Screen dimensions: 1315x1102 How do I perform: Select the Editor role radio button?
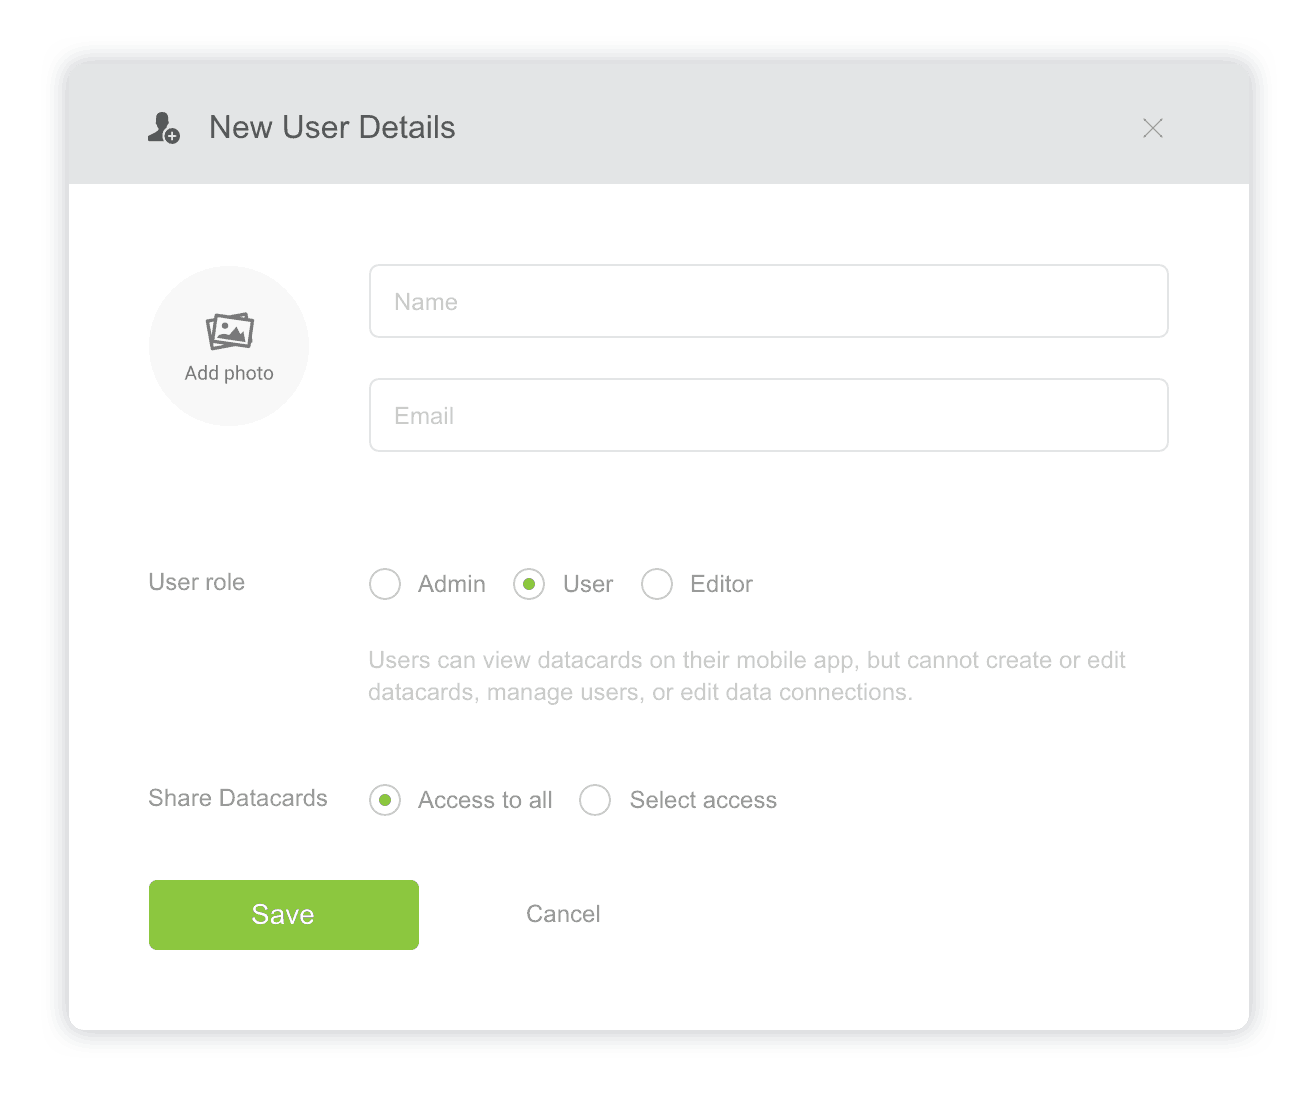click(657, 584)
